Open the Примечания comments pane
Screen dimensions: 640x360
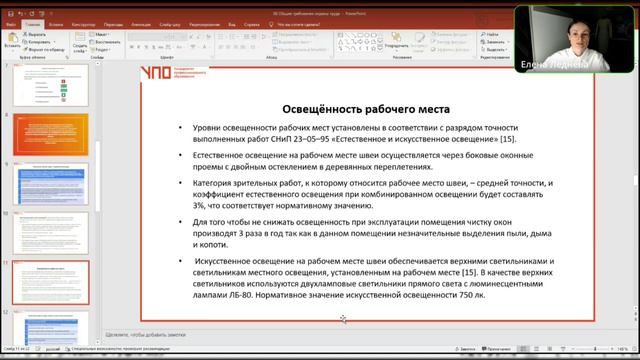tap(496, 349)
